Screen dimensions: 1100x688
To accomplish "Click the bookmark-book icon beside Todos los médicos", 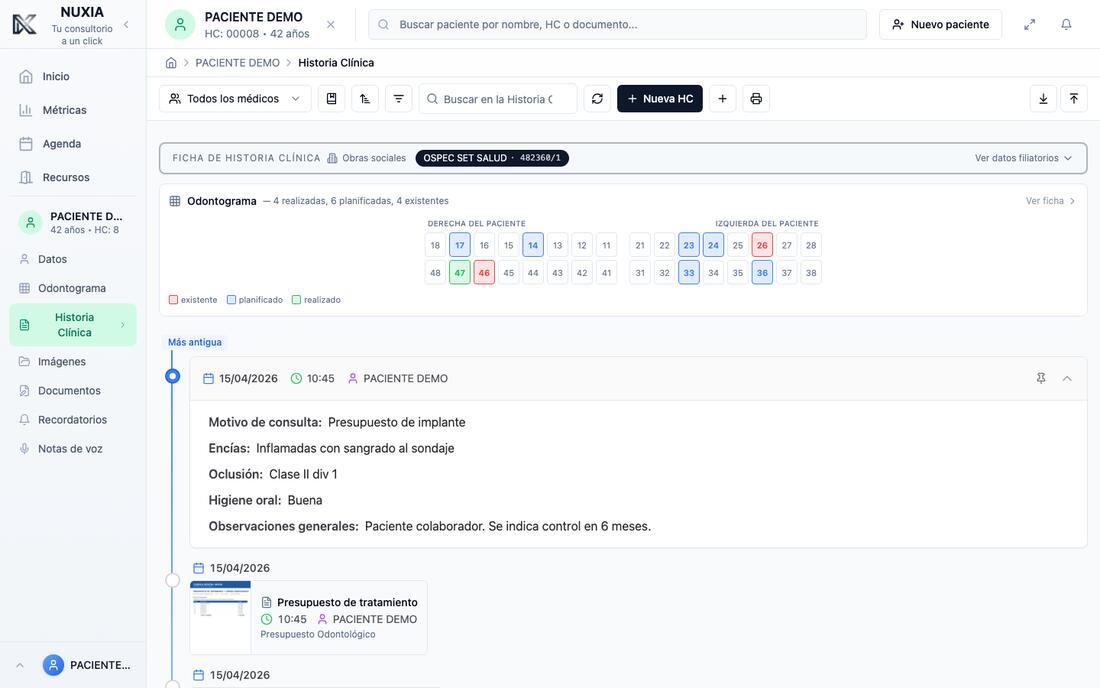I will [x=331, y=99].
